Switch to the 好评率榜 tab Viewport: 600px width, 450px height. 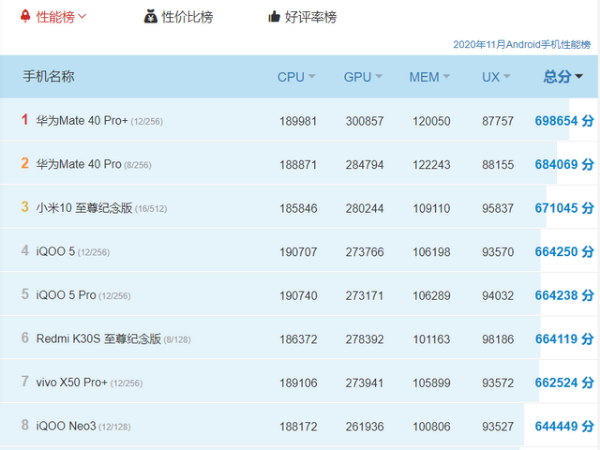[x=311, y=17]
